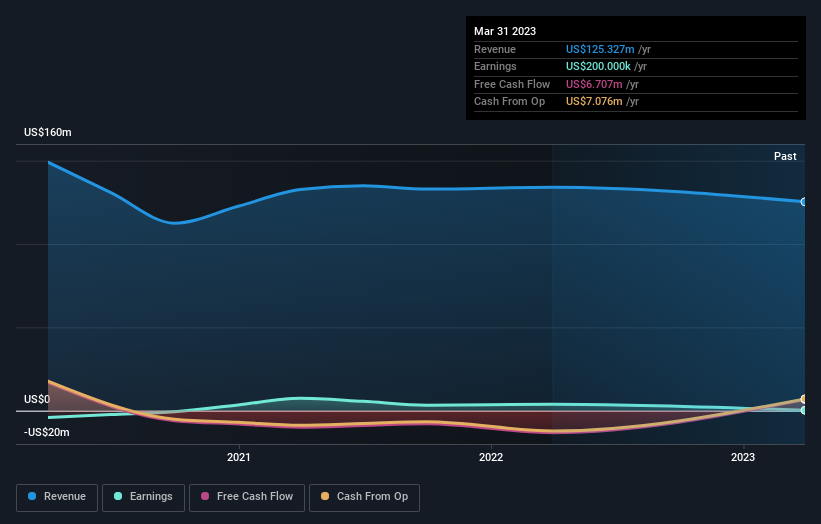The width and height of the screenshot is (821, 524).
Task: Click the Revenue label in tooltip
Action: [495, 49]
